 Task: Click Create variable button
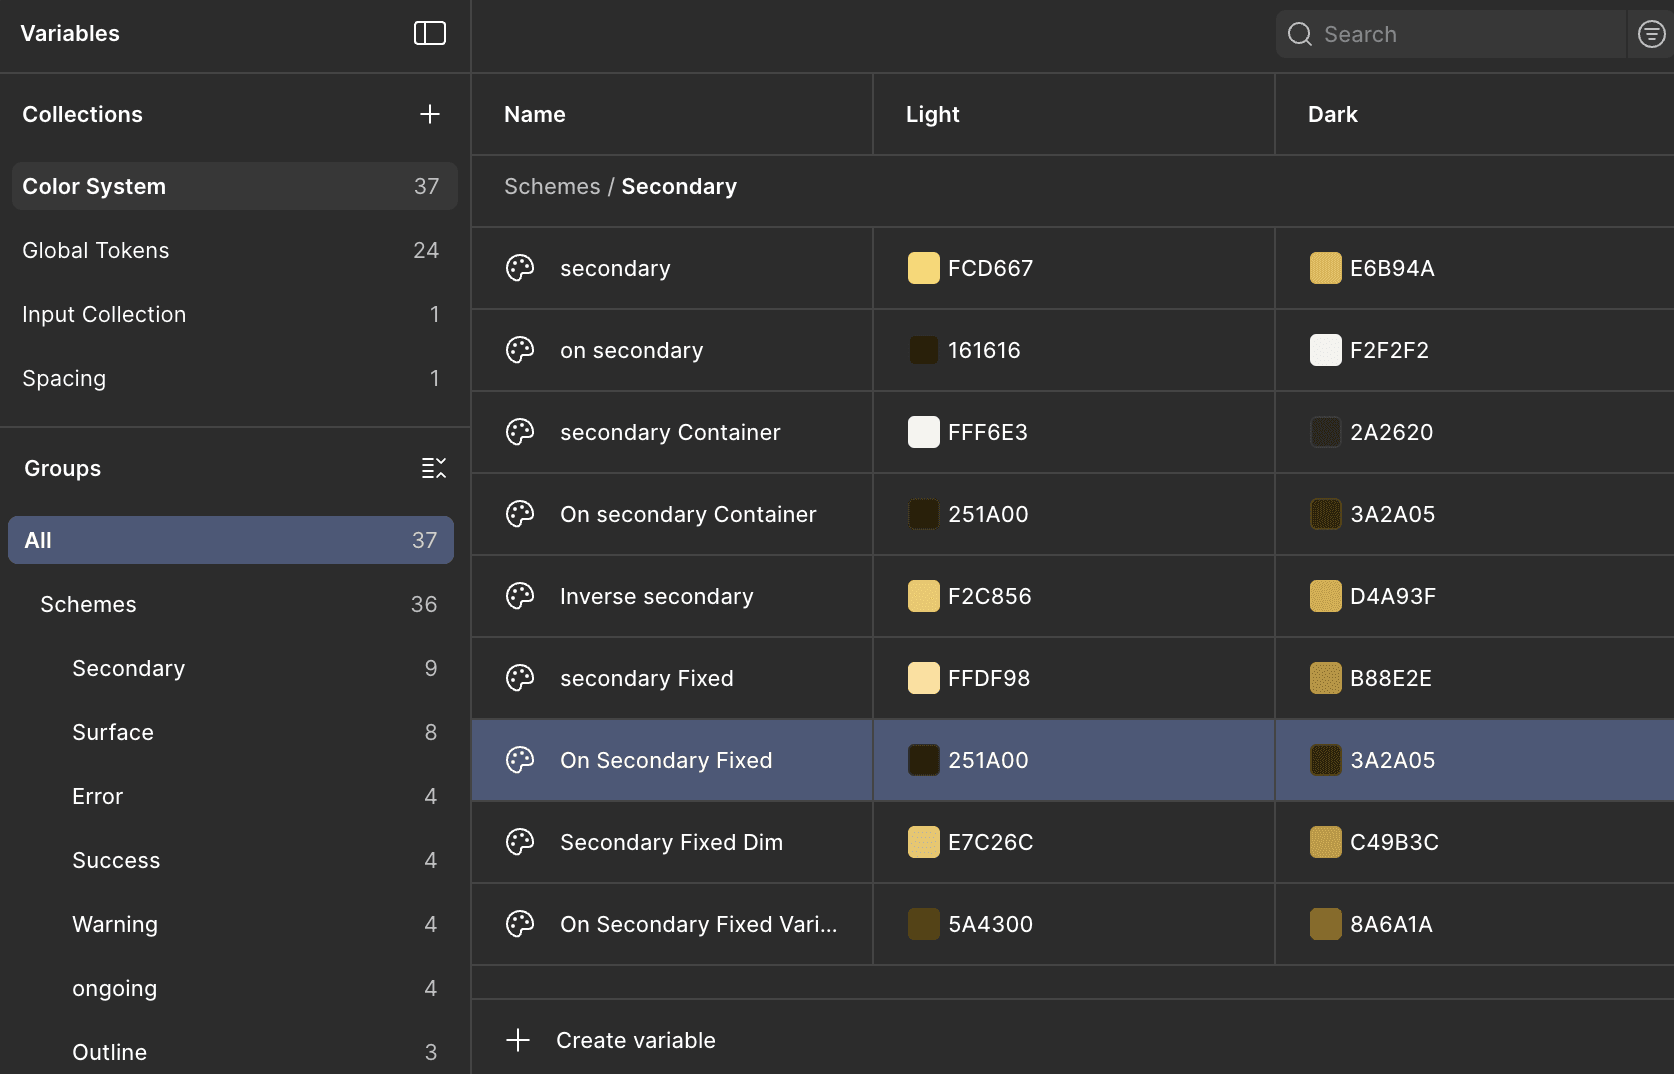[x=635, y=1040]
